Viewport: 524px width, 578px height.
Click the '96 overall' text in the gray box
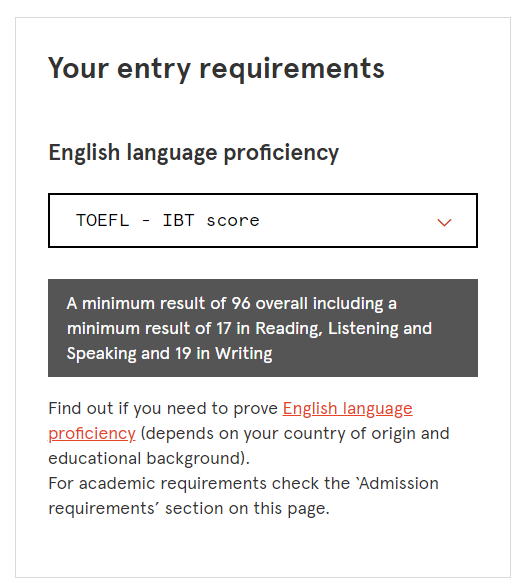[269, 303]
